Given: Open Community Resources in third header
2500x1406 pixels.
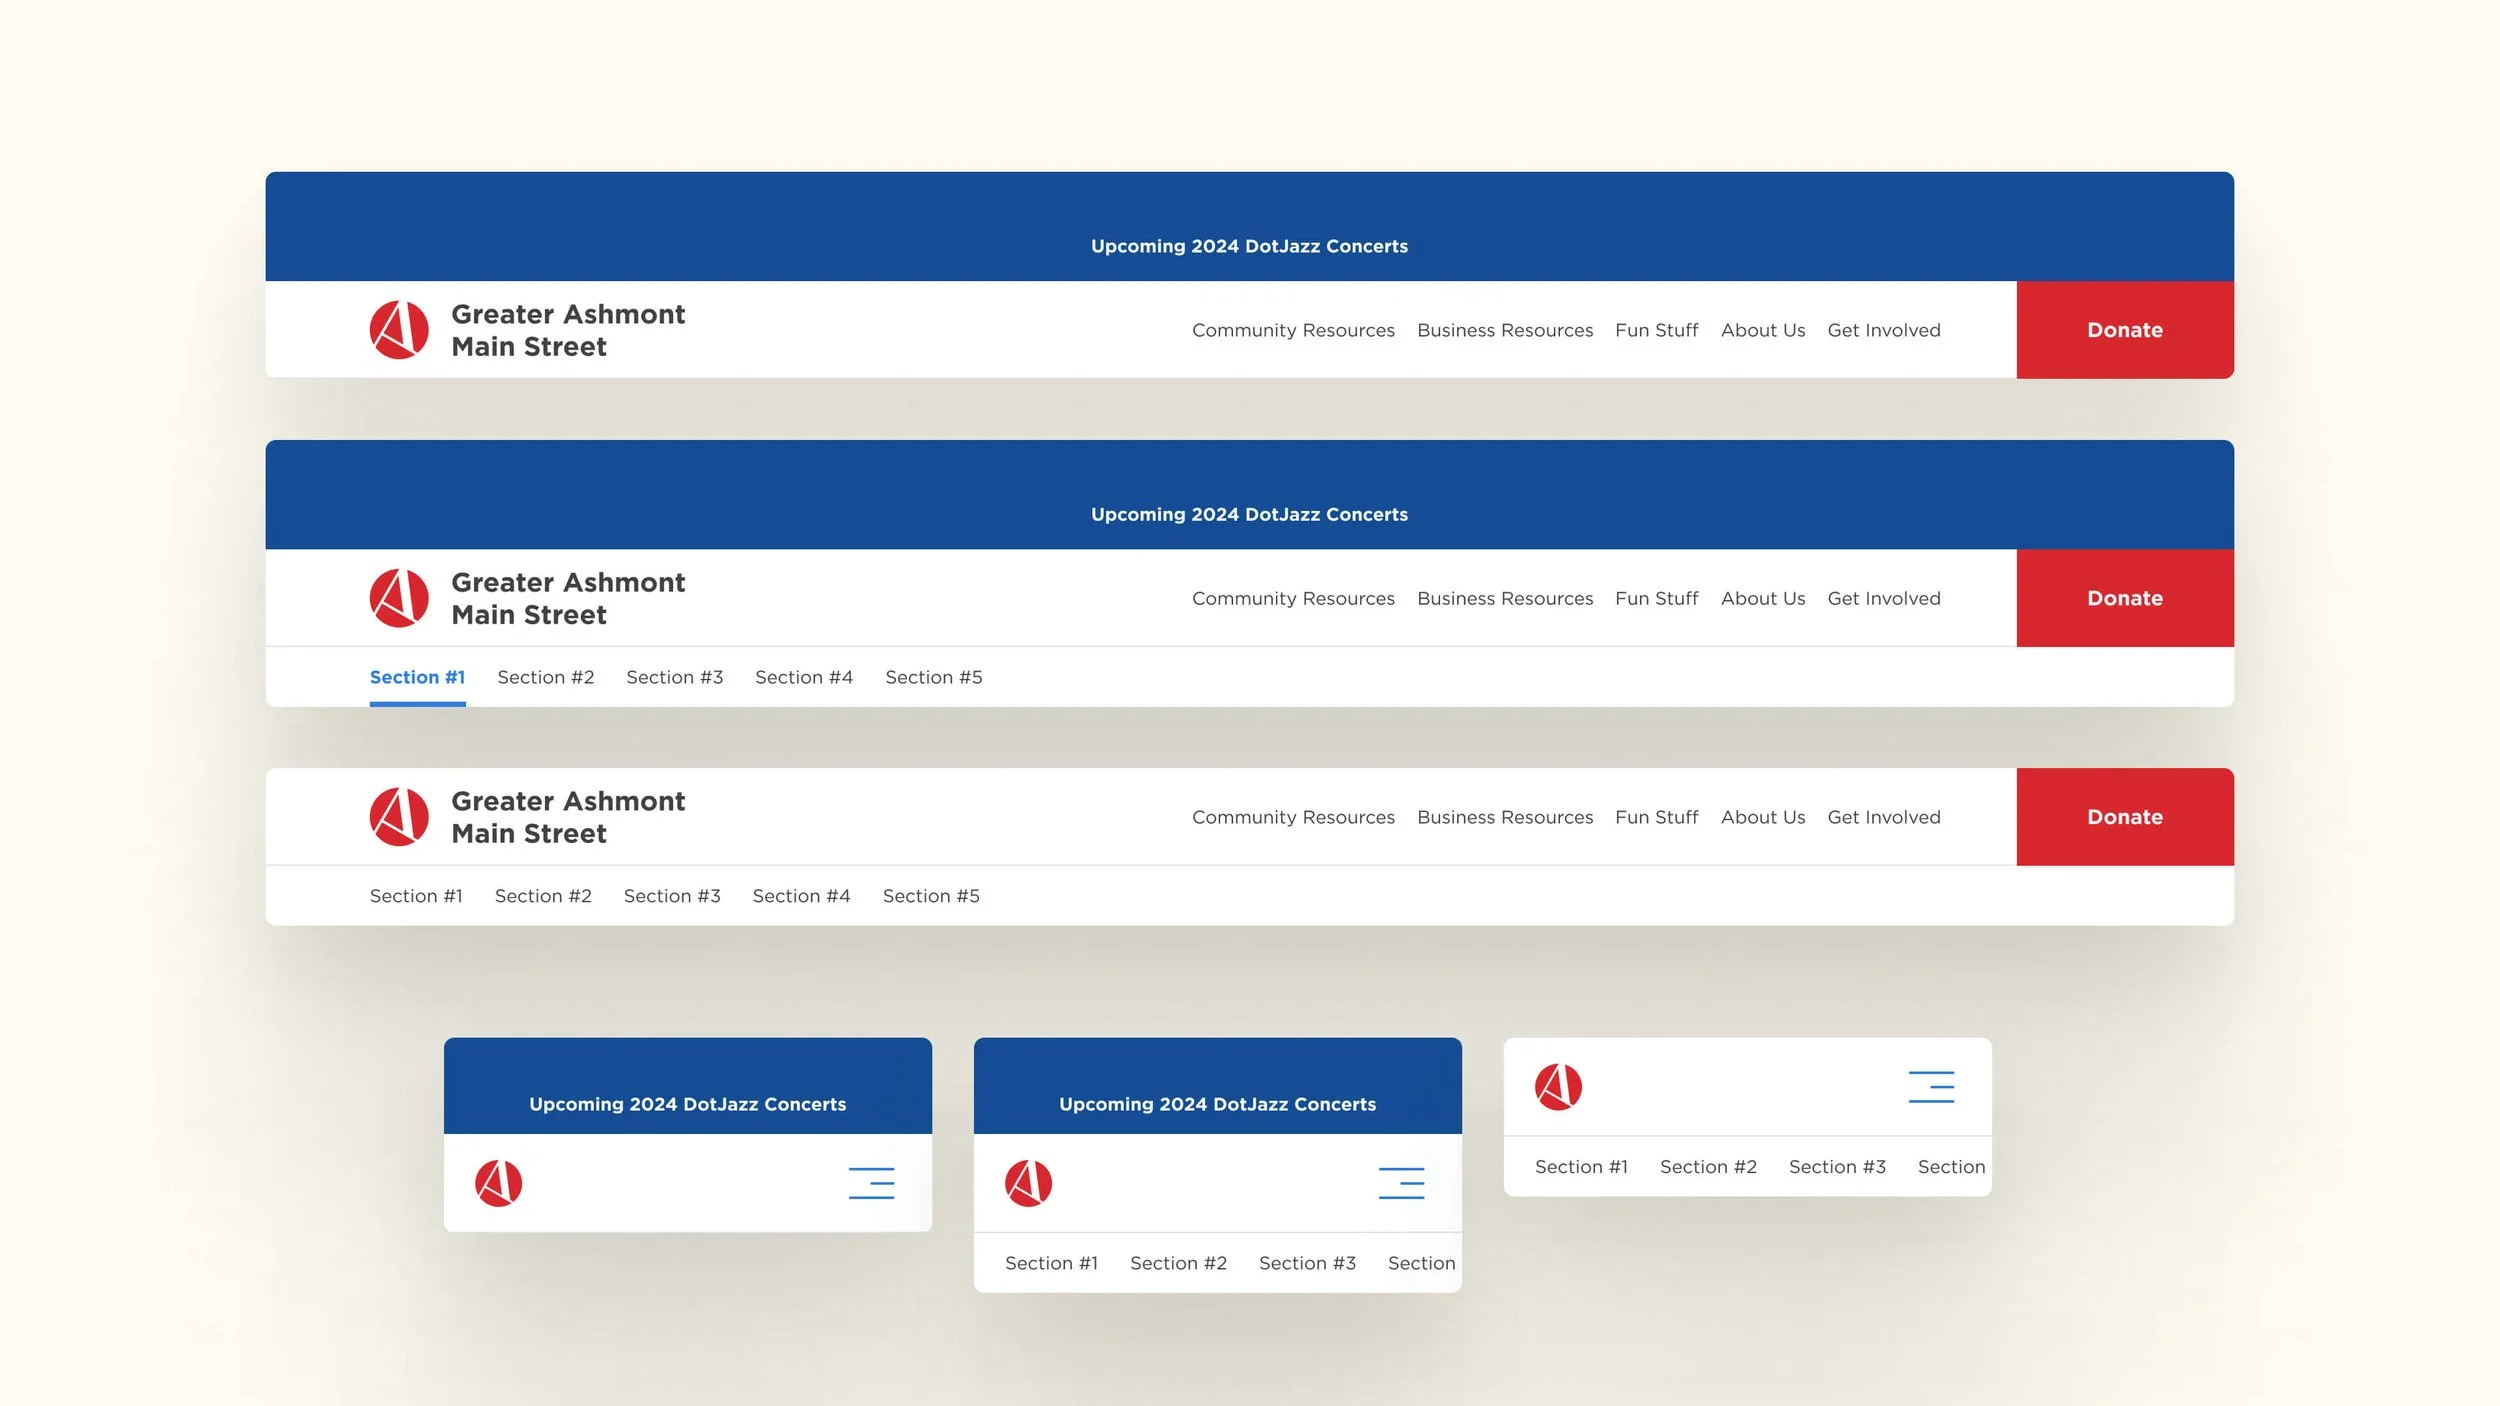Looking at the screenshot, I should pyautogui.click(x=1293, y=817).
